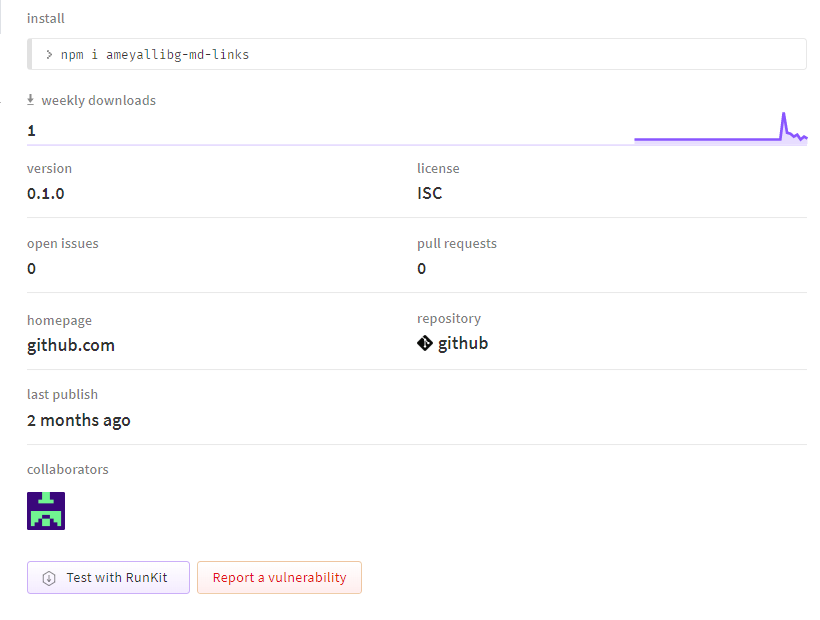Select the ISC license value
820x620 pixels.
430,193
